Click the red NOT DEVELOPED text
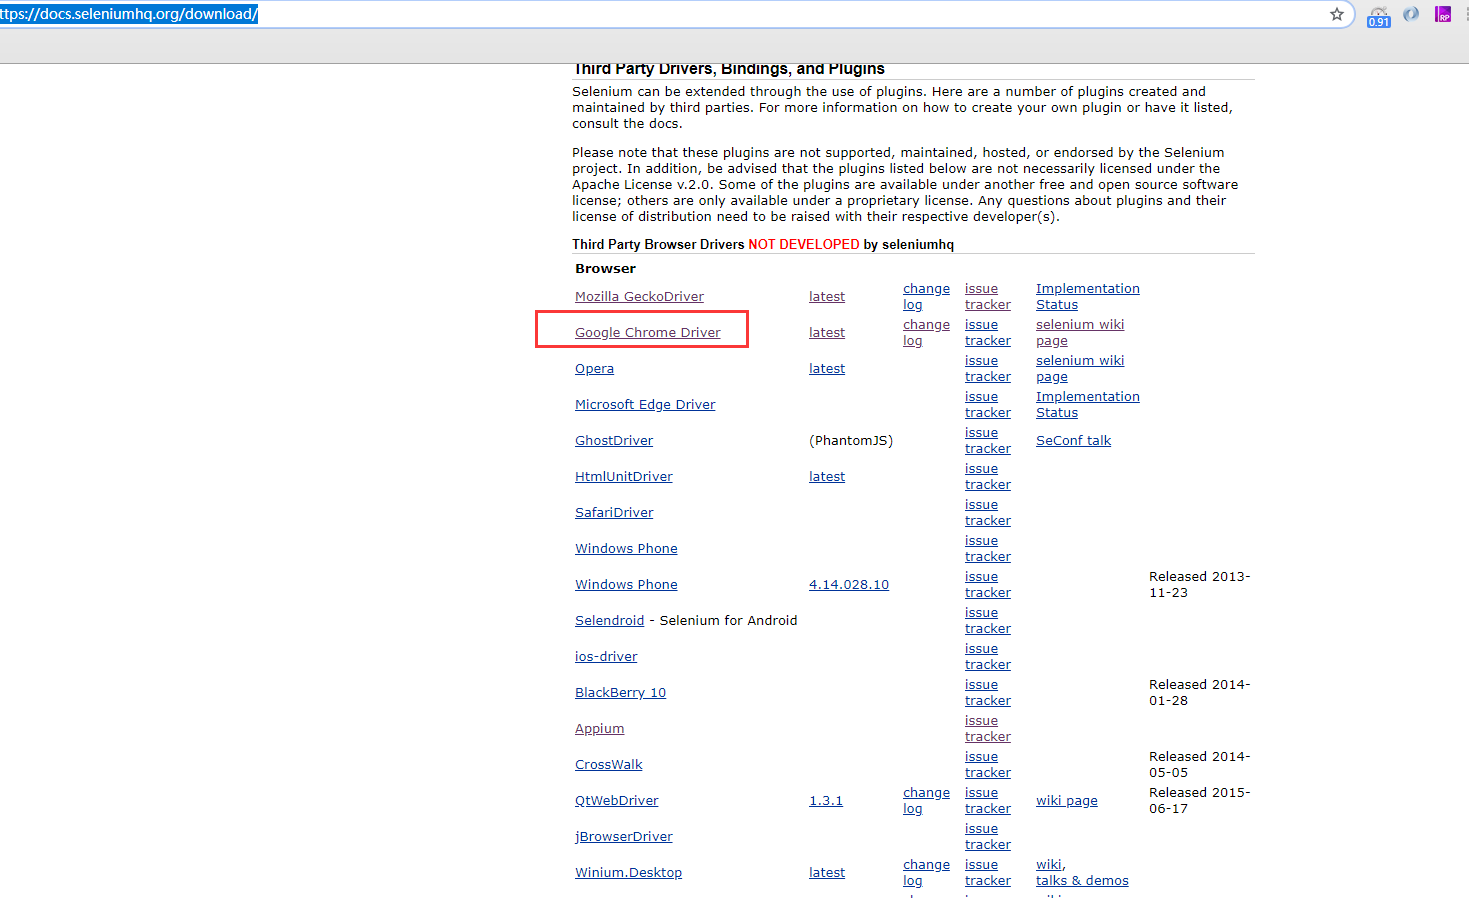Screen dimensions: 1469x898 pyautogui.click(x=804, y=244)
